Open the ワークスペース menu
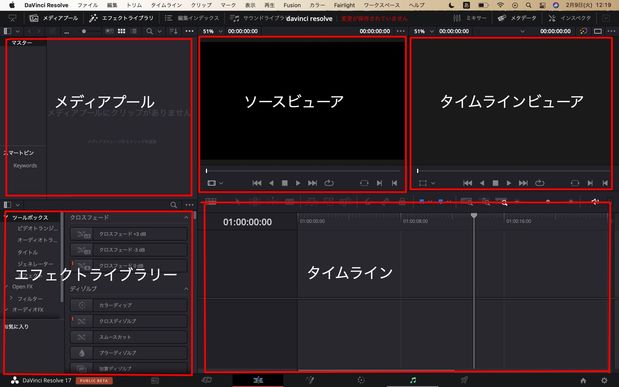The width and height of the screenshot is (619, 387). pyautogui.click(x=381, y=5)
